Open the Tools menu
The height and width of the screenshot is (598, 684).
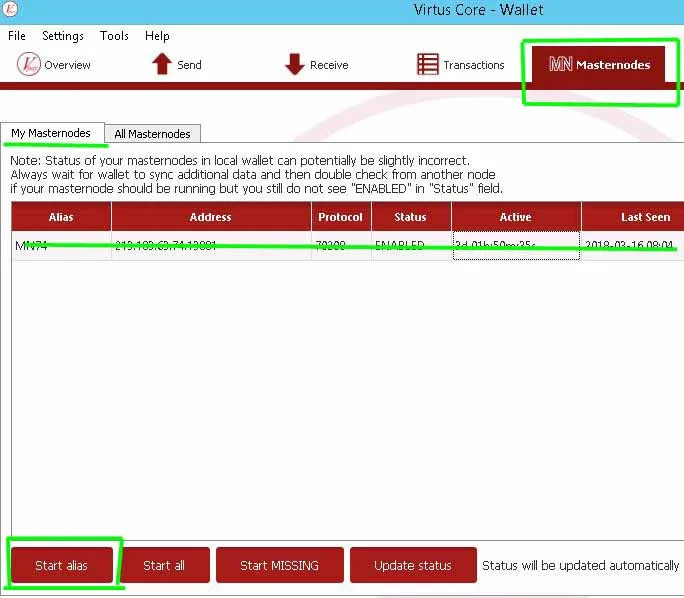coord(114,36)
